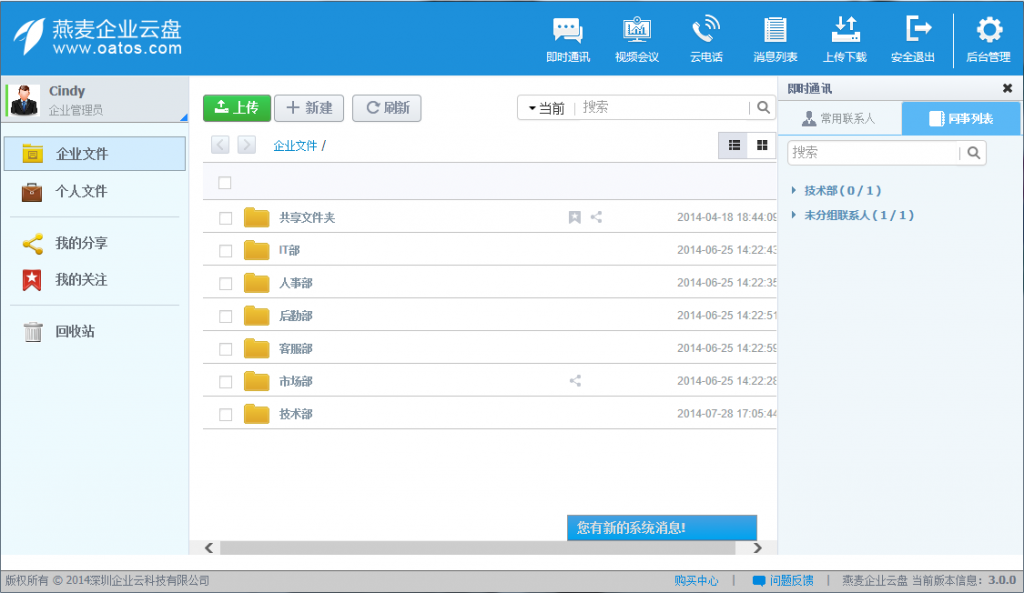Viewport: 1024px width, 593px height.
Task: Expand the 技术部(0/1) contact group
Action: tap(841, 189)
